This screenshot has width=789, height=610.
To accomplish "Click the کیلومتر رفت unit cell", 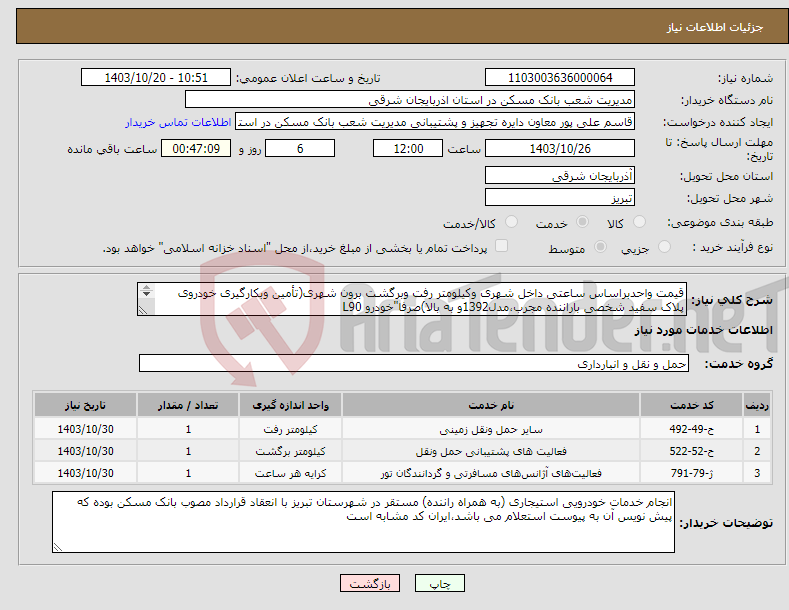I will point(290,429).
